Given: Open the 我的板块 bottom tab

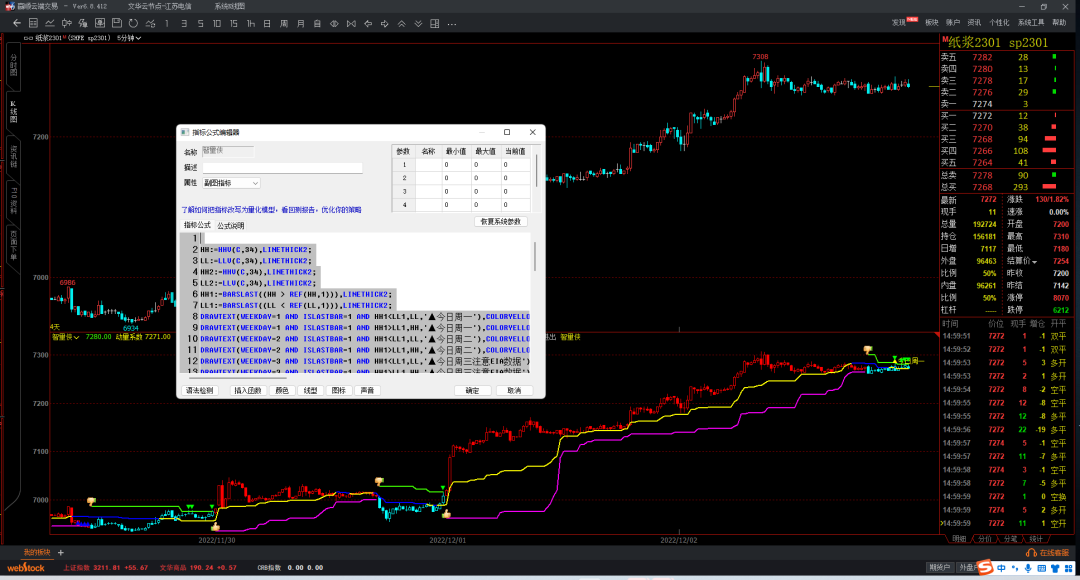Looking at the screenshot, I should (x=37, y=552).
